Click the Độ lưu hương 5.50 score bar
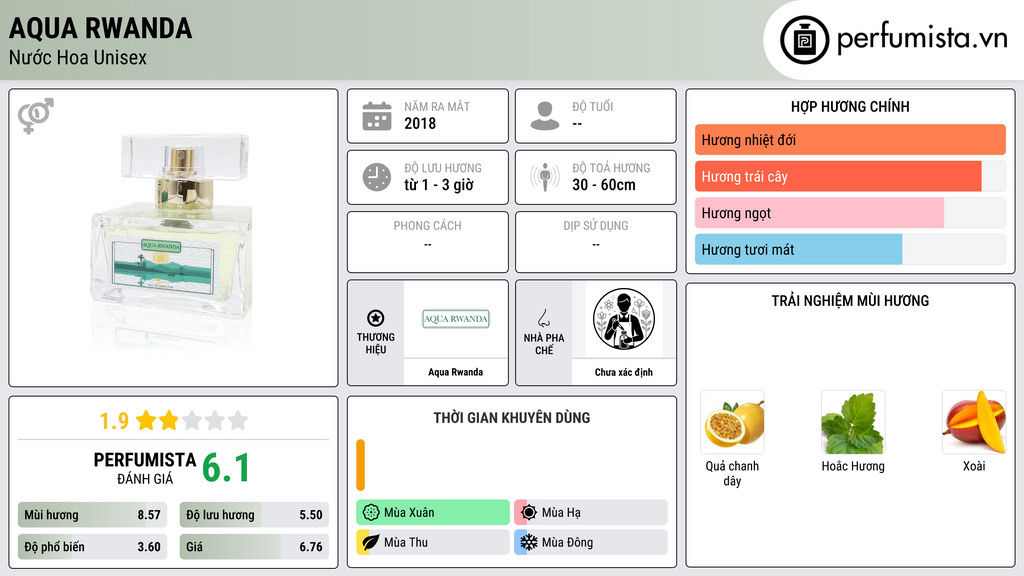 (254, 515)
